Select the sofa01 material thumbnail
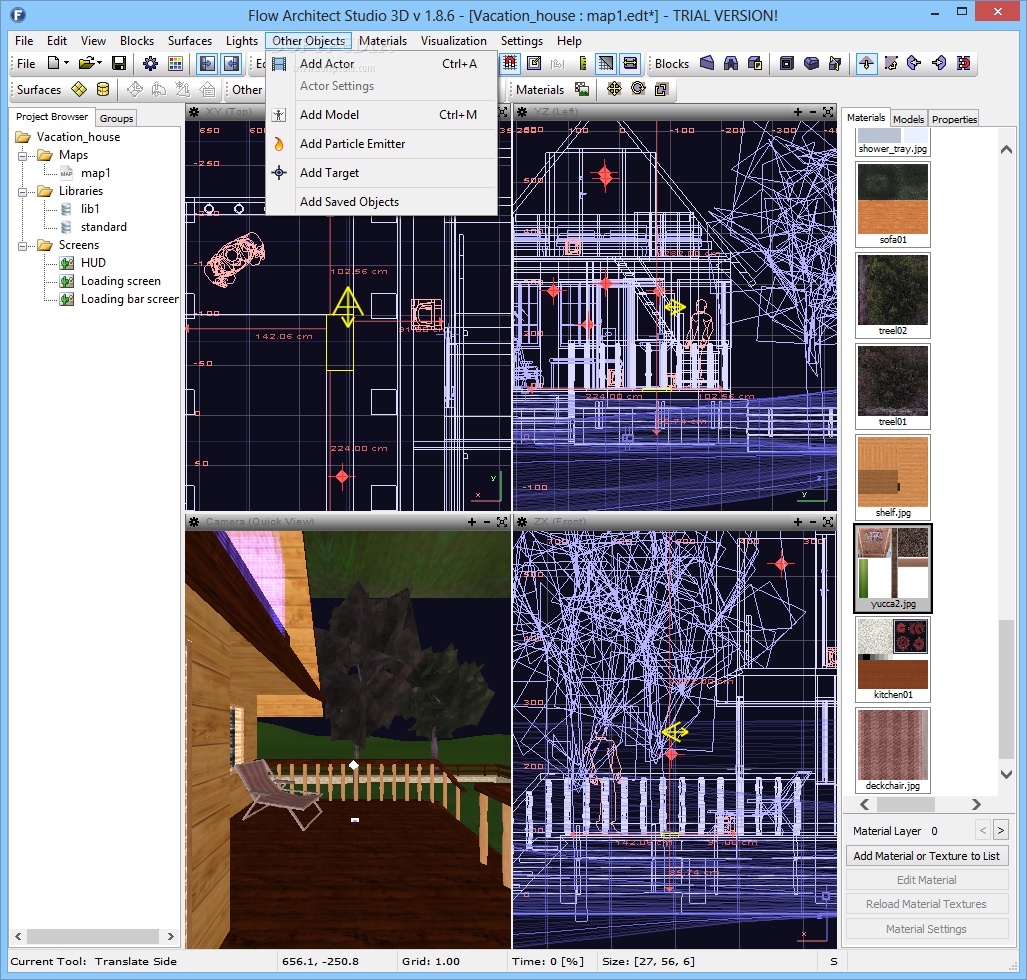The width and height of the screenshot is (1027, 980). 893,204
